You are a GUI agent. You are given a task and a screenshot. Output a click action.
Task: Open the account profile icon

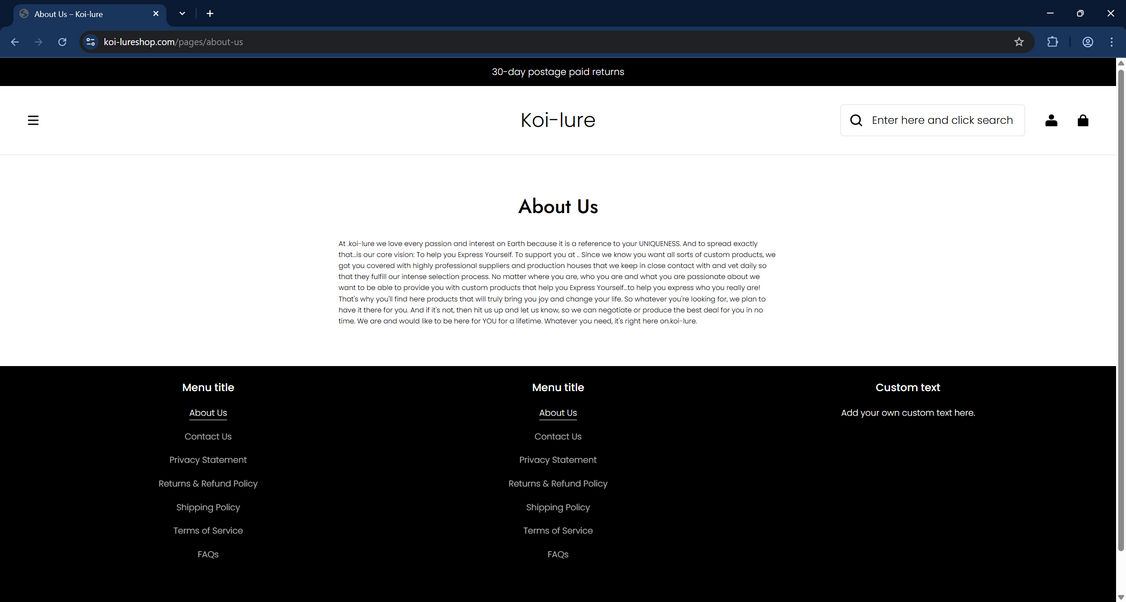tap(1051, 120)
